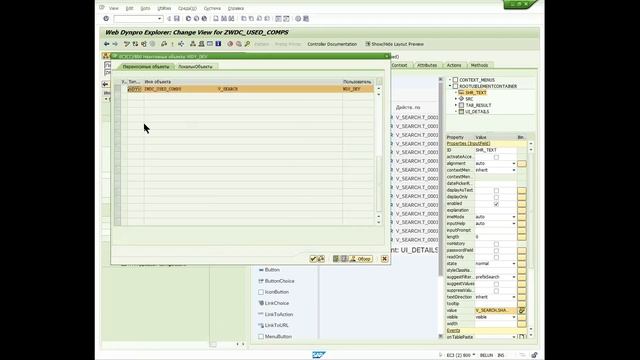Expand the TAB_RESULT tree node
This screenshot has height=360, width=640.
coord(456,105)
